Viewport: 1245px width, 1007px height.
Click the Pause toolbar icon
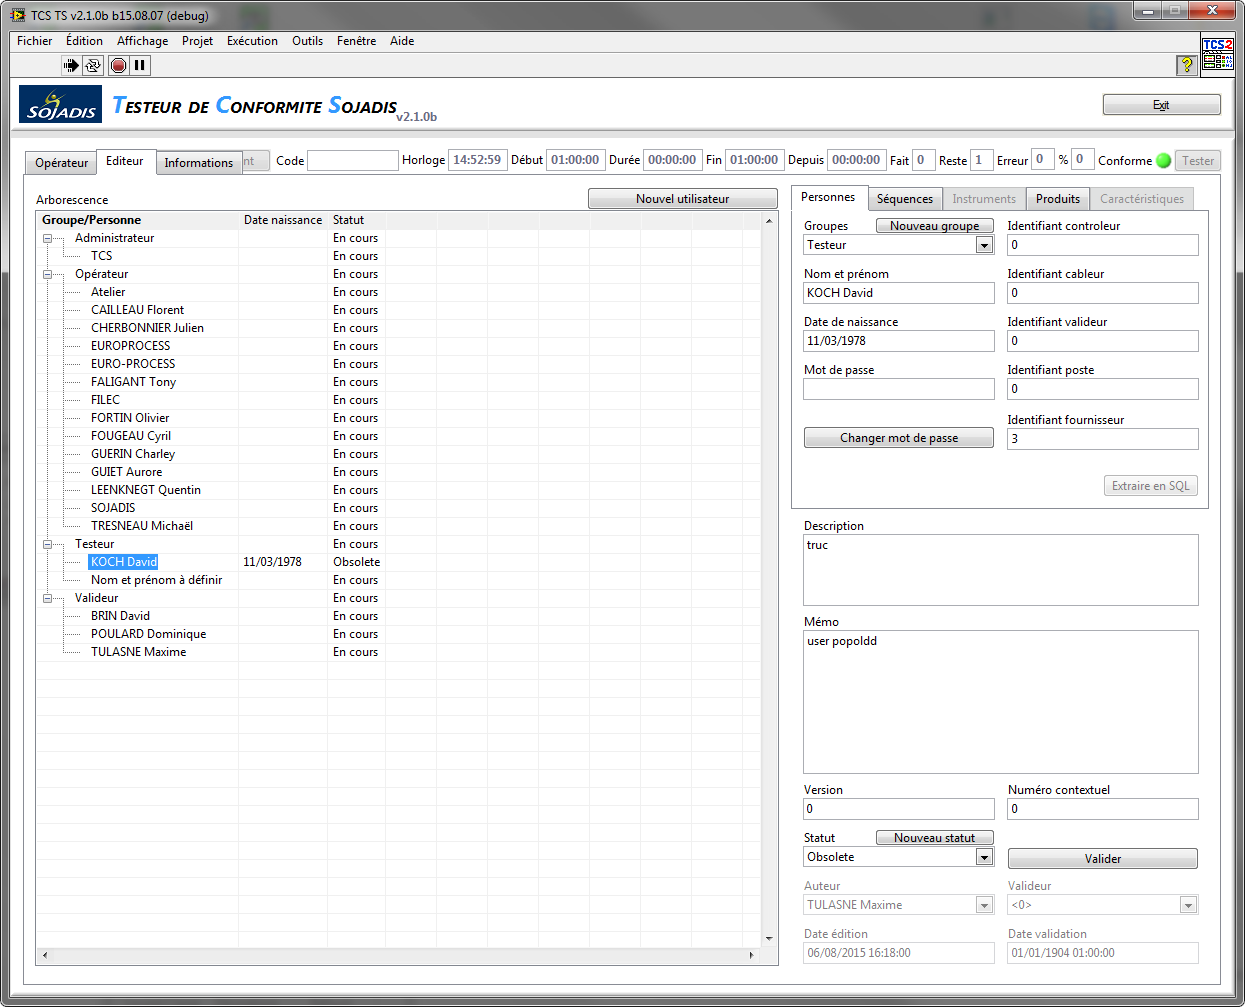pyautogui.click(x=140, y=66)
